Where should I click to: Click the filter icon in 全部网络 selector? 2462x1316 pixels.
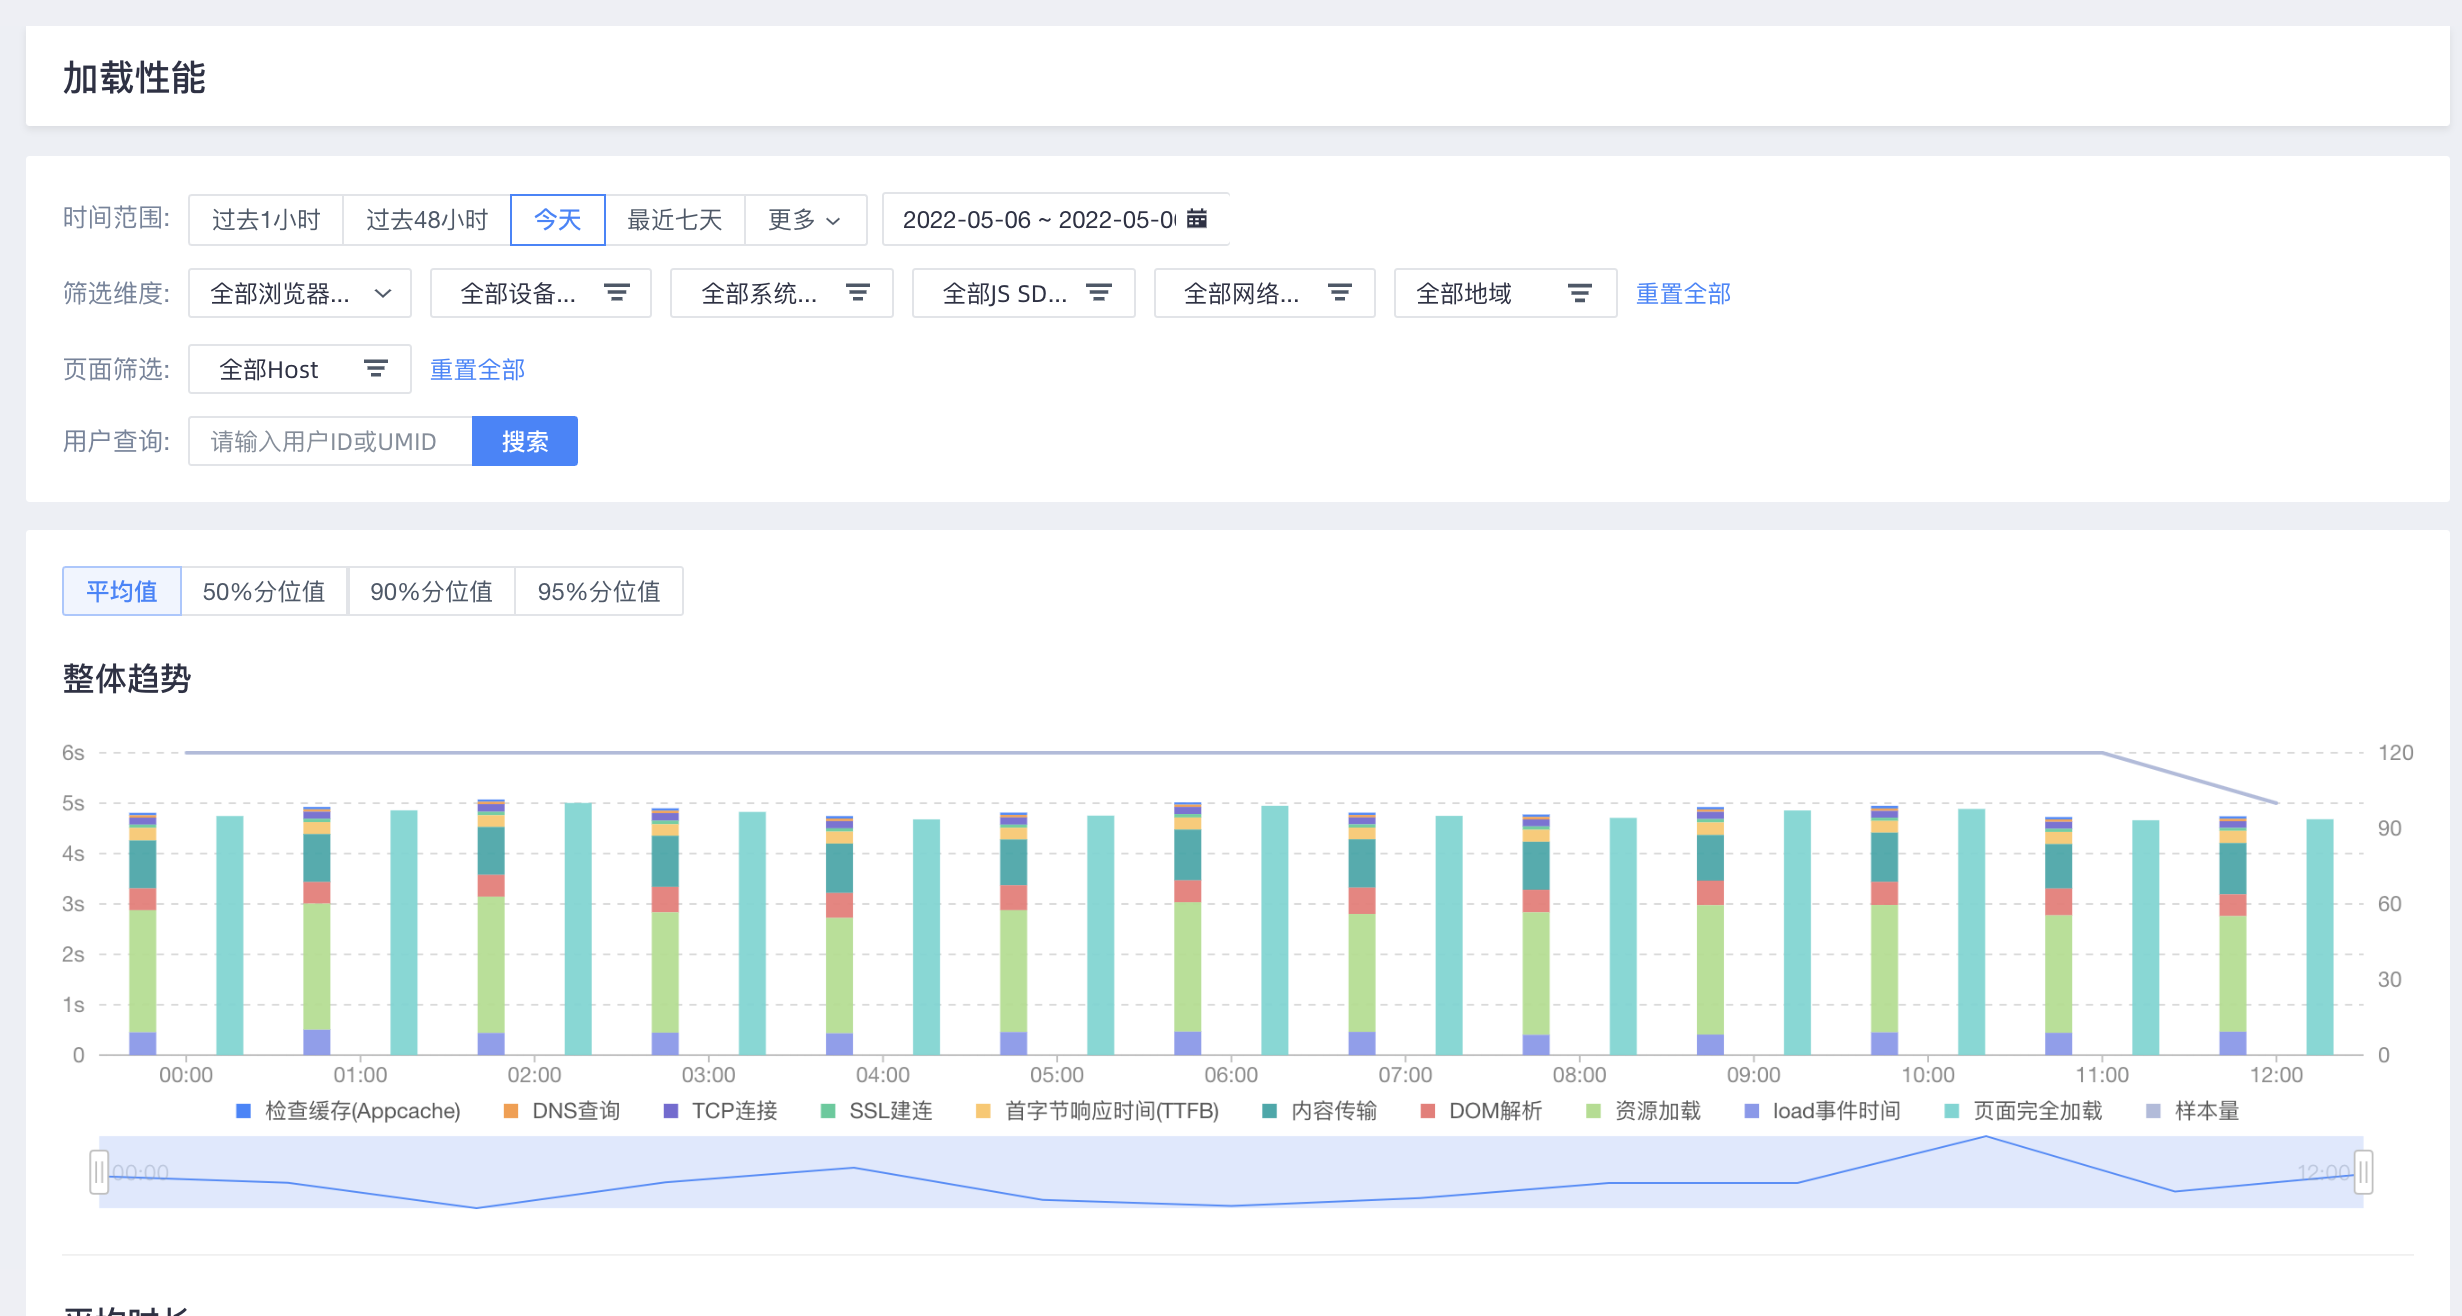1340,293
